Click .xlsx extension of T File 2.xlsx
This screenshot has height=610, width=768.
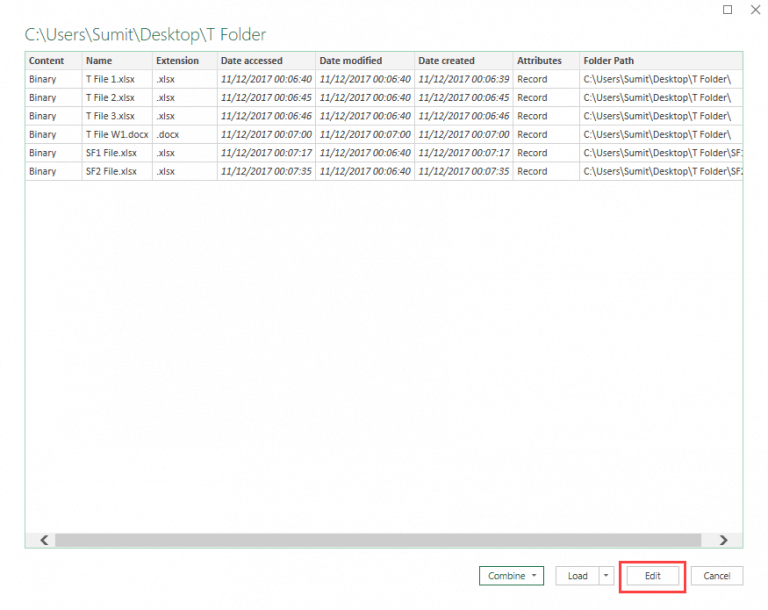pos(185,98)
